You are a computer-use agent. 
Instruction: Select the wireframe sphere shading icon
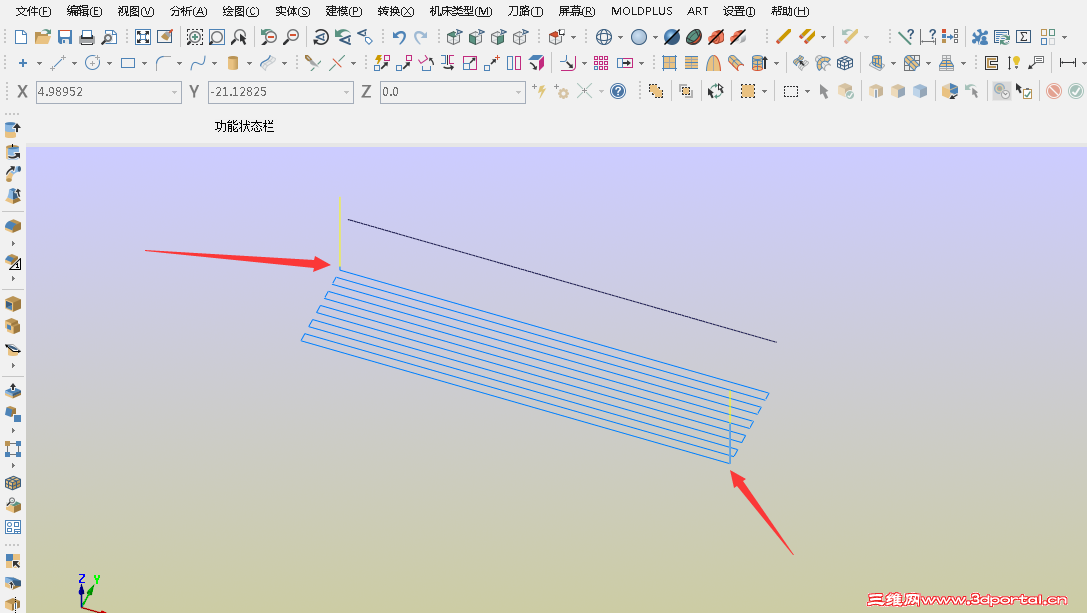(x=604, y=37)
